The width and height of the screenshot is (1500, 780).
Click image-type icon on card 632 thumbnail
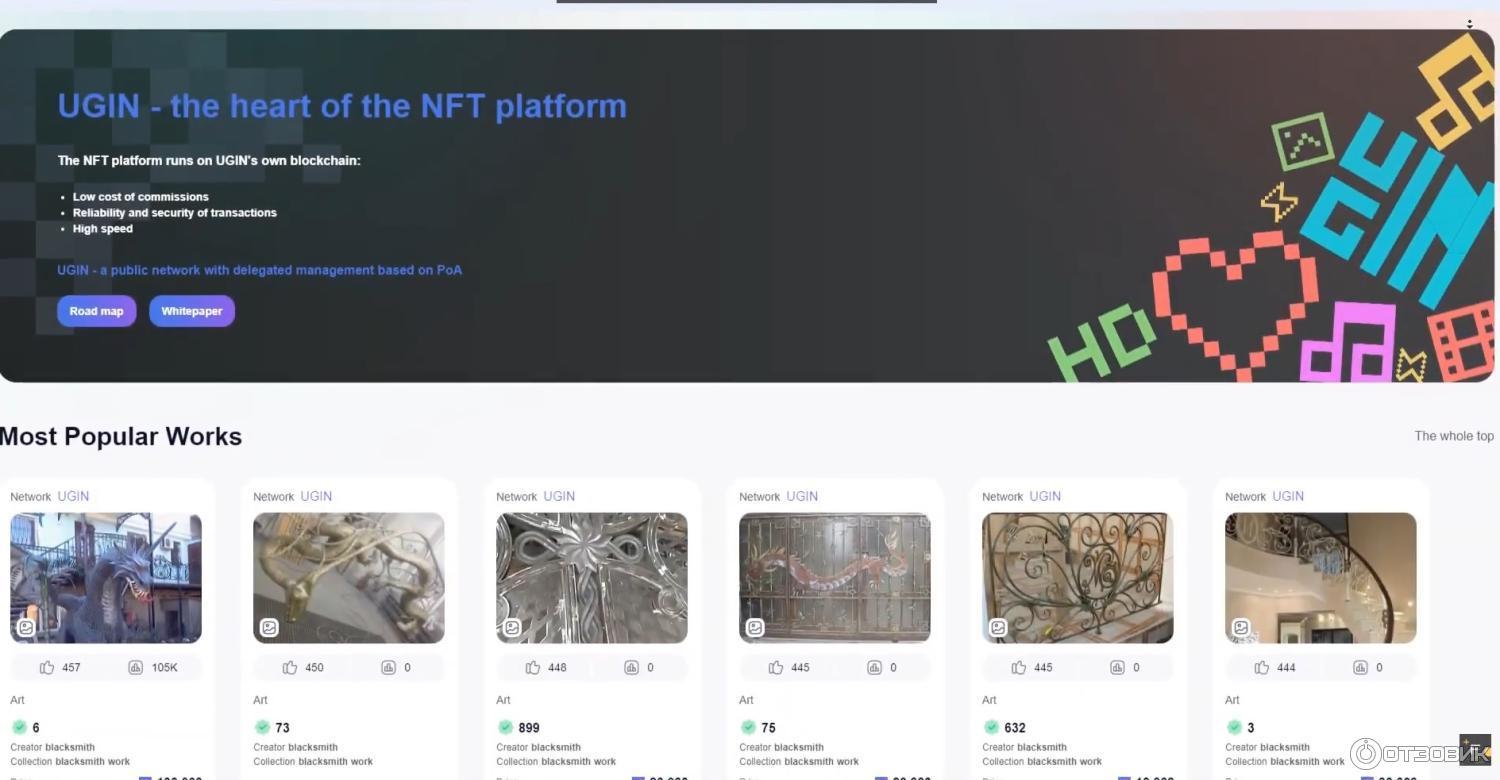(x=998, y=628)
